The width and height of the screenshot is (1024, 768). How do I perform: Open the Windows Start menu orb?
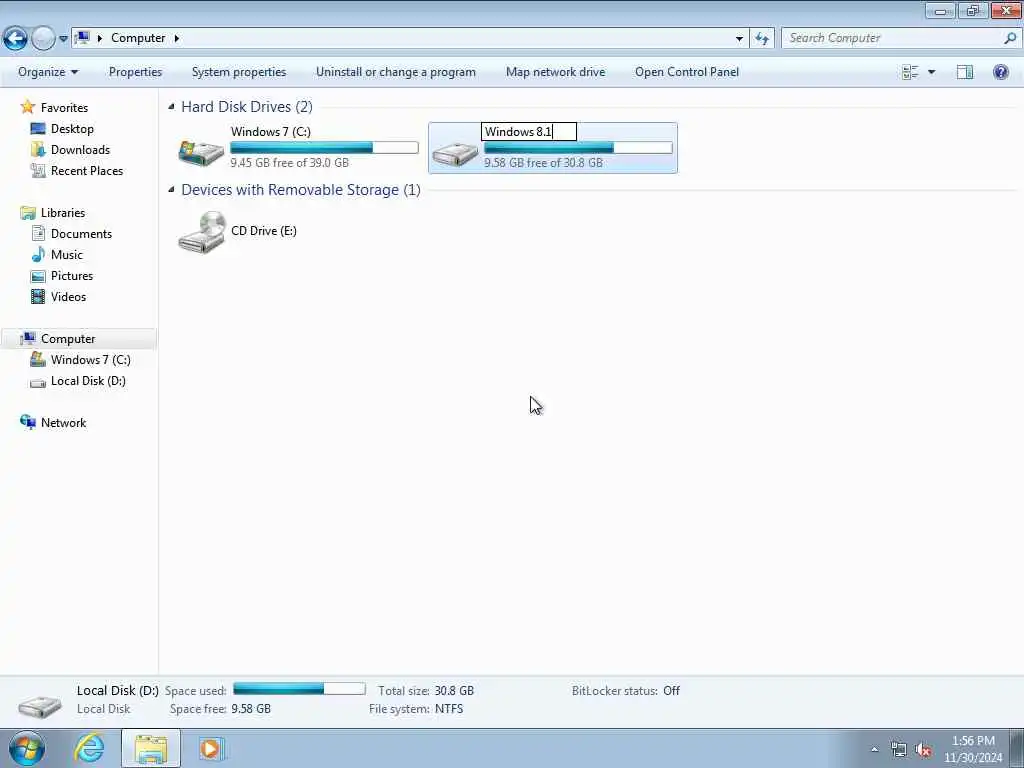pyautogui.click(x=27, y=748)
